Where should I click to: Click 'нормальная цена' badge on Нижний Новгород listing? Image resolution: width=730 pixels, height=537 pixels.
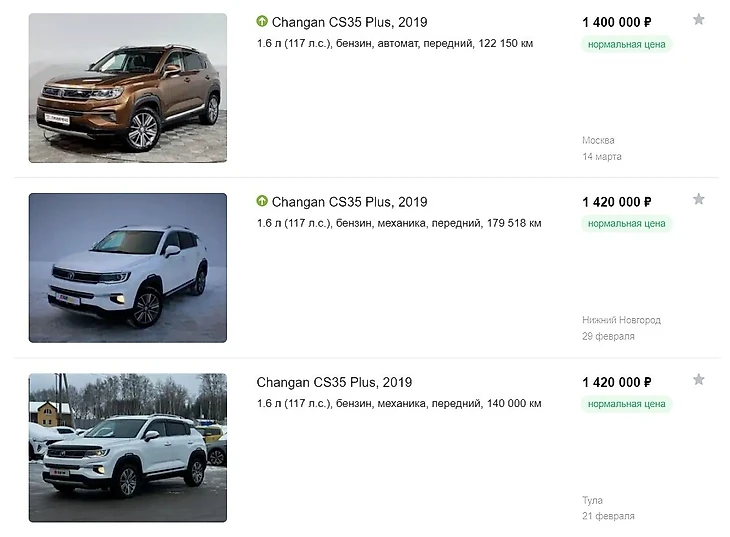coord(626,224)
